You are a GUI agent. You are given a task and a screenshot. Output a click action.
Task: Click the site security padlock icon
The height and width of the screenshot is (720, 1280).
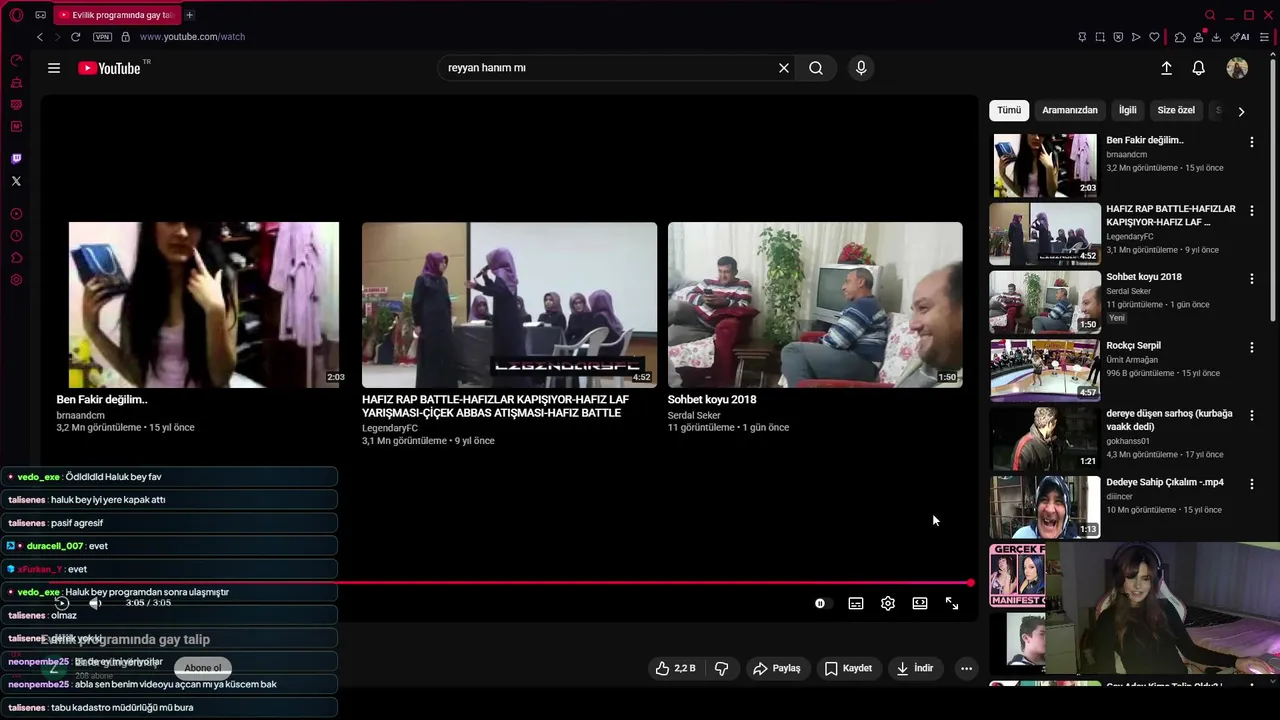point(125,37)
